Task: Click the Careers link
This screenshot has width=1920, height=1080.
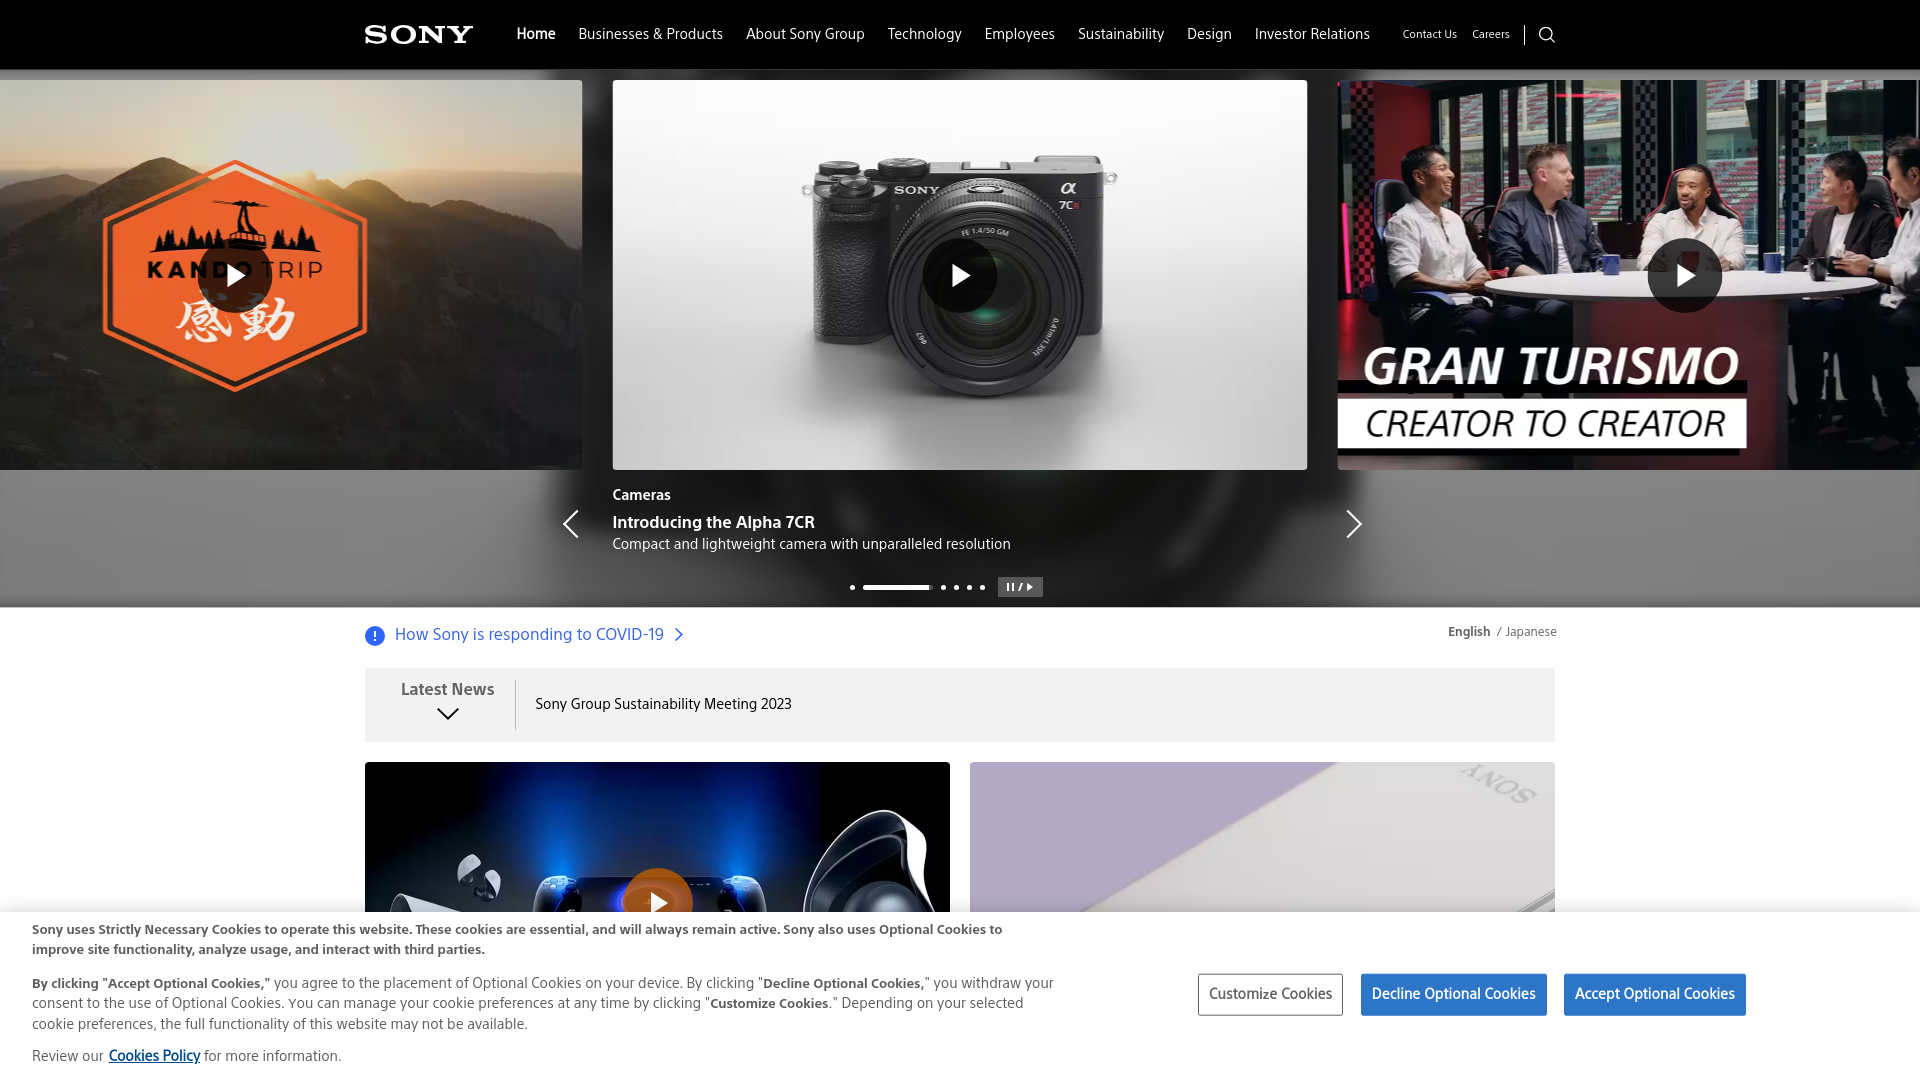Action: pos(1490,34)
